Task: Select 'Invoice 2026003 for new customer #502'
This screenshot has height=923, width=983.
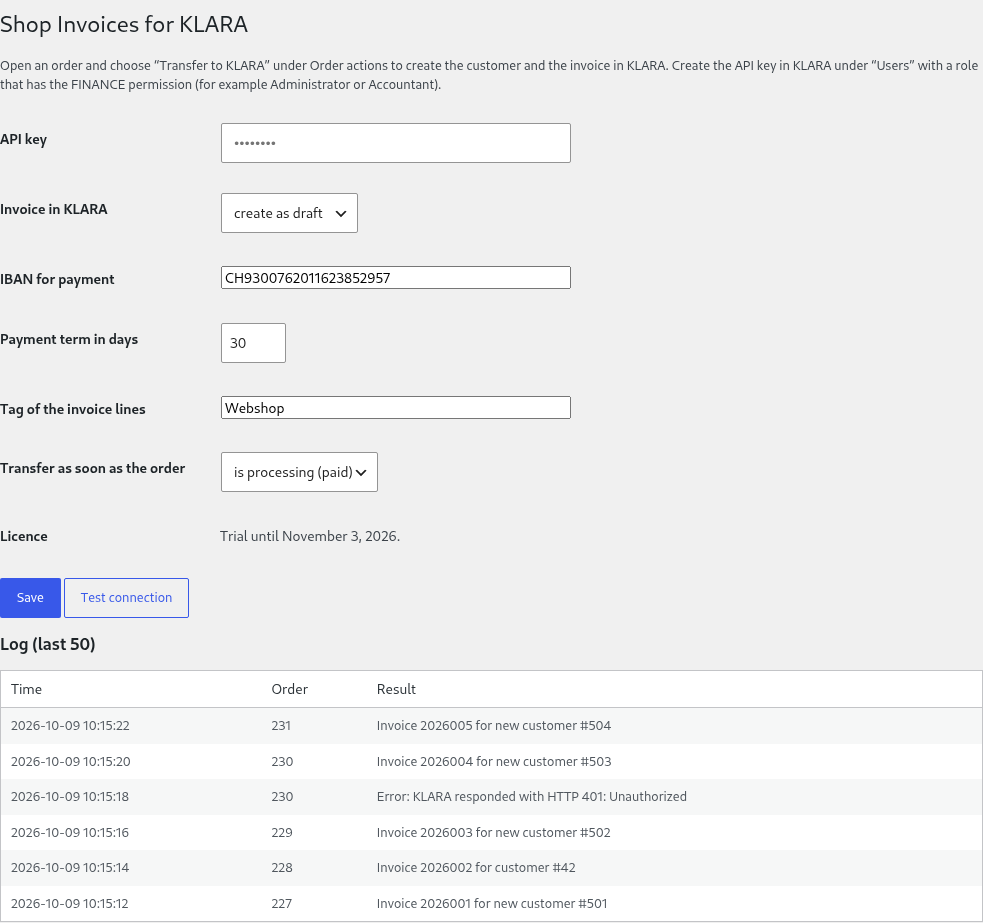Action: pos(493,832)
